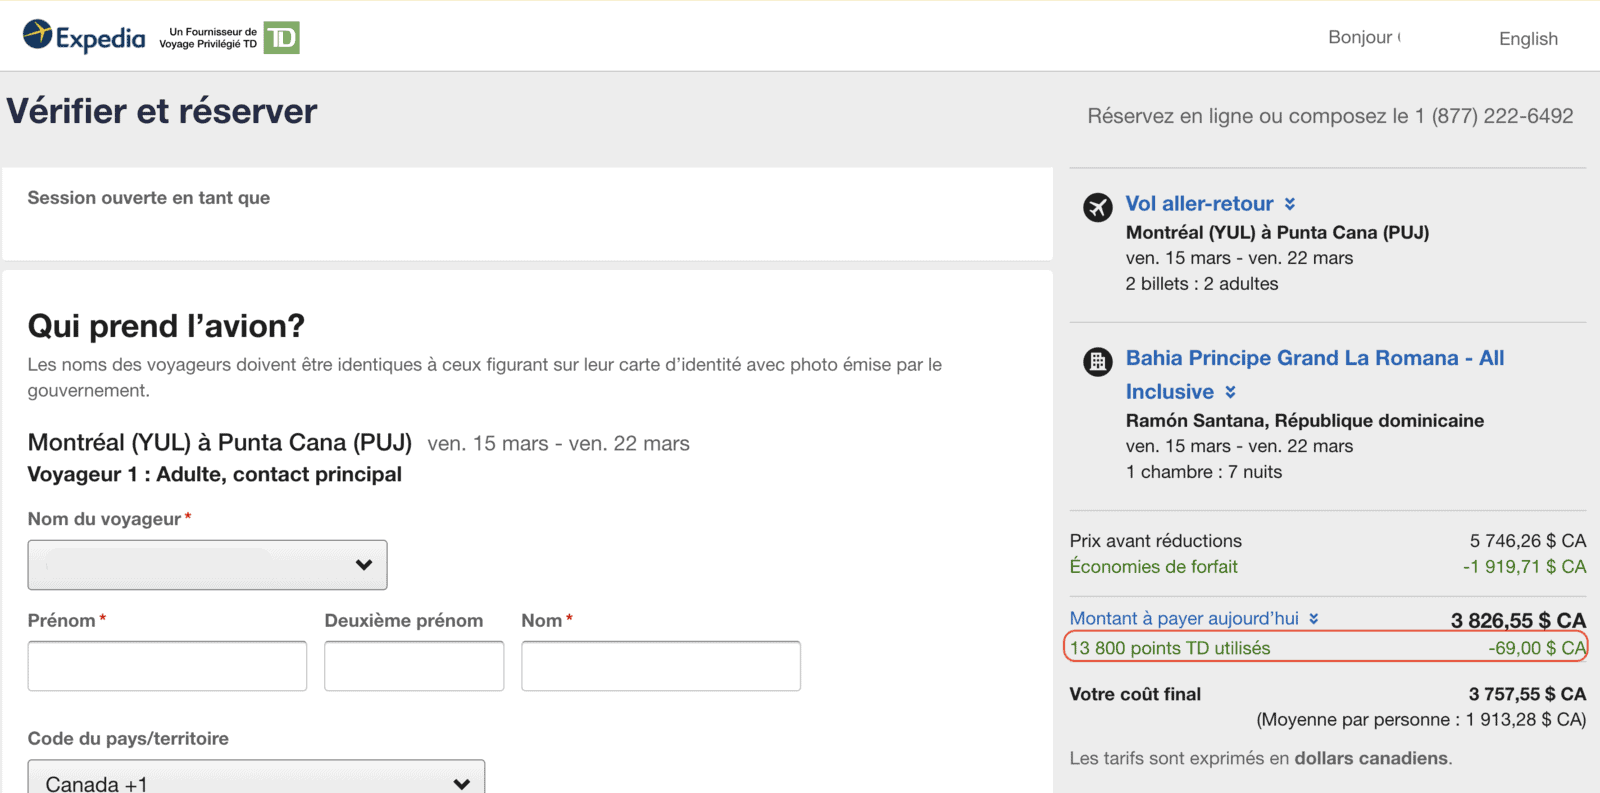Viewport: 1600px width, 793px height.
Task: Click the green TD bank logo
Action: click(282, 38)
